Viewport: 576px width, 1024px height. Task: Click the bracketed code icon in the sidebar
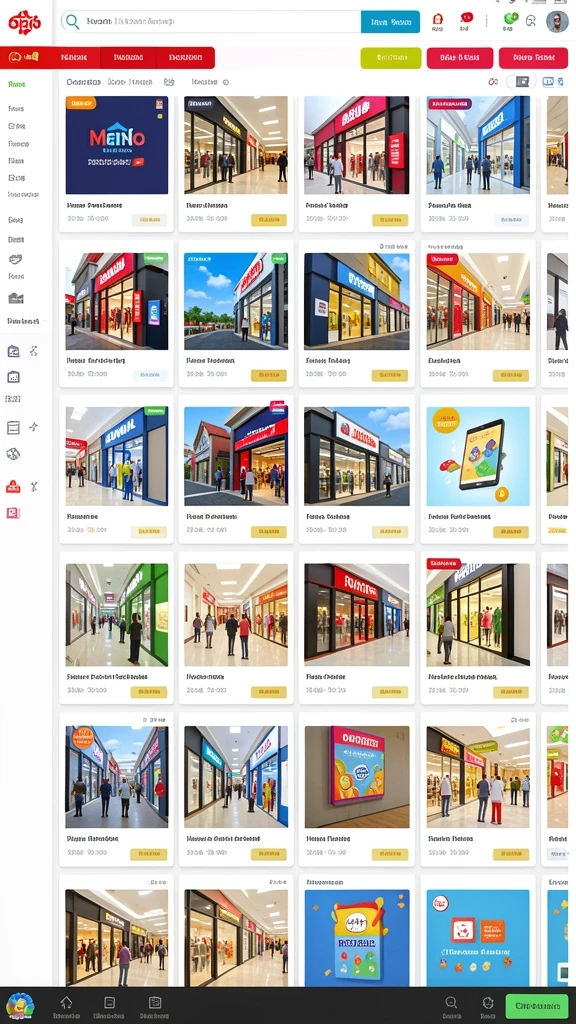[x=12, y=398]
